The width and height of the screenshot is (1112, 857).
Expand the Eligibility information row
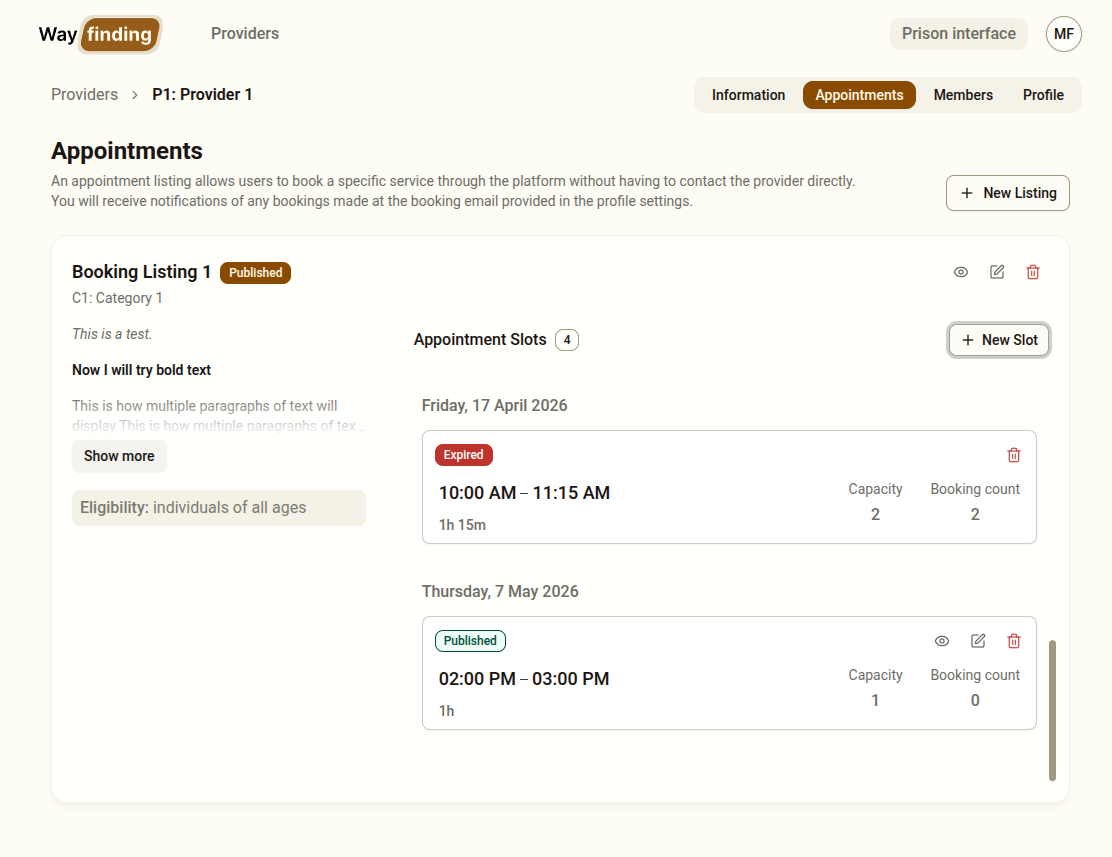pyautogui.click(x=218, y=507)
